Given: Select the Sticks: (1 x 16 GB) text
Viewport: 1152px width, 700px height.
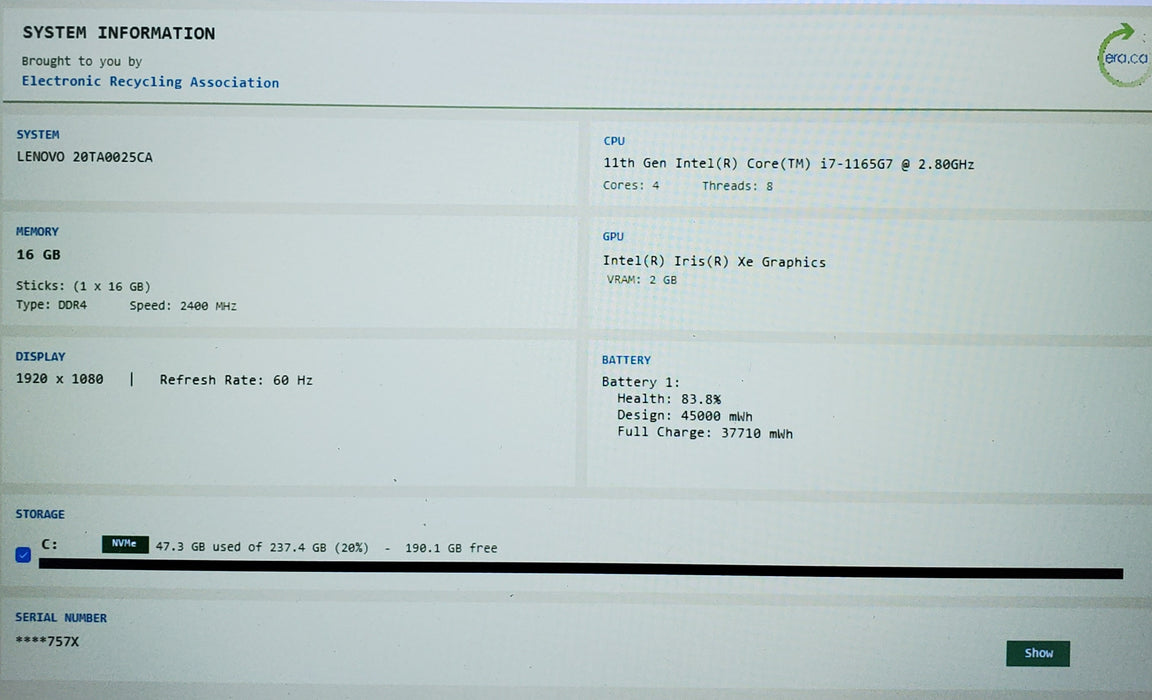Looking at the screenshot, I should 83,286.
